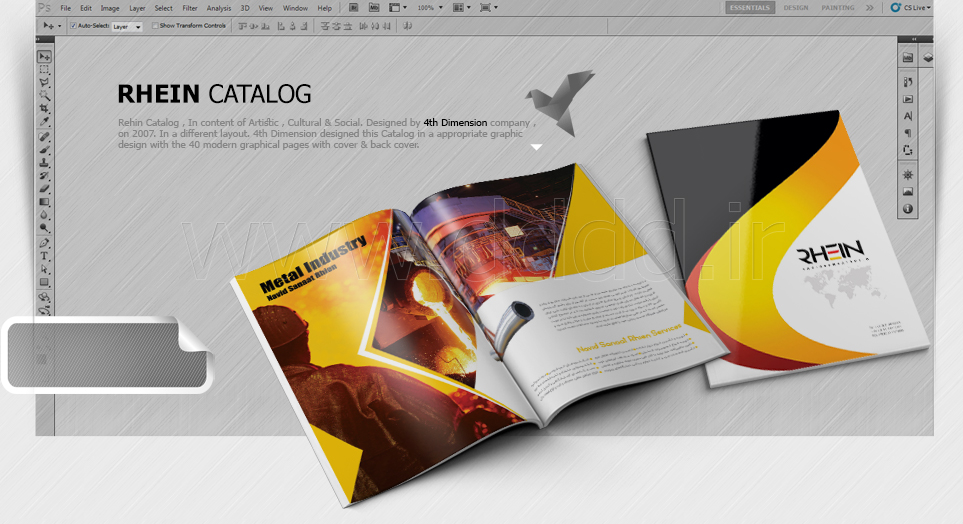Open the Actions panel icon

click(908, 99)
